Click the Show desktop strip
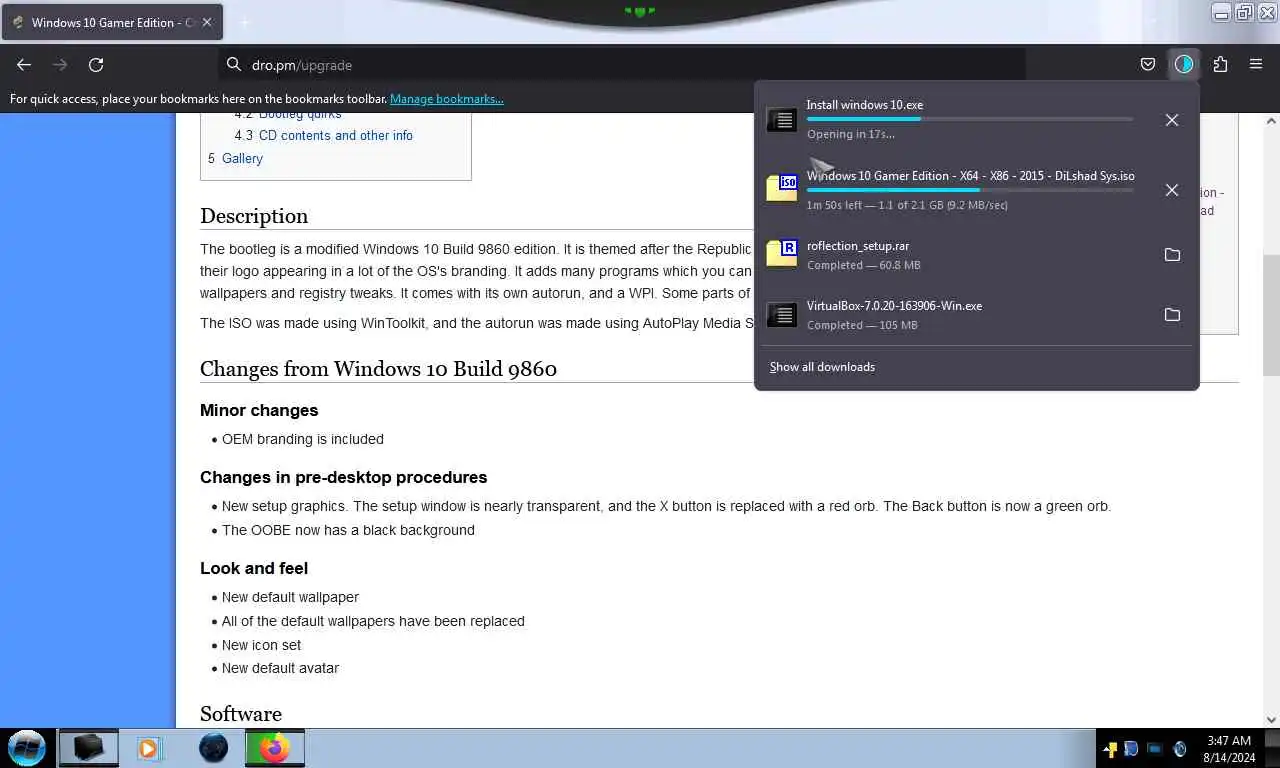 (1273, 748)
